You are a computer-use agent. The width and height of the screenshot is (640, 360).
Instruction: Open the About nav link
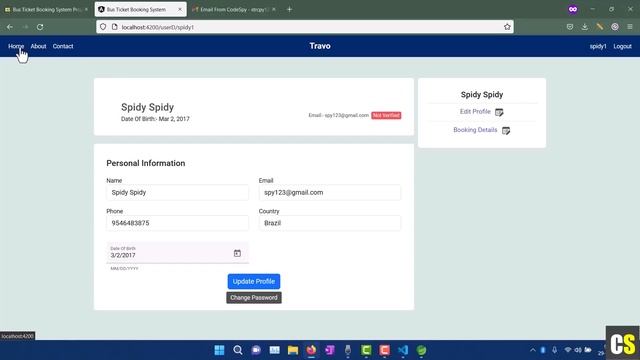(x=38, y=46)
